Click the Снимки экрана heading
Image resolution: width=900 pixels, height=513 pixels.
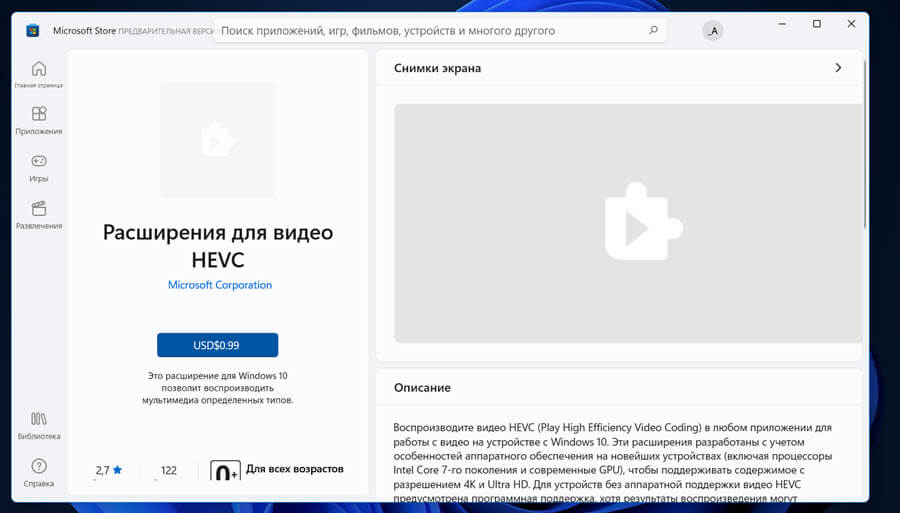click(437, 68)
